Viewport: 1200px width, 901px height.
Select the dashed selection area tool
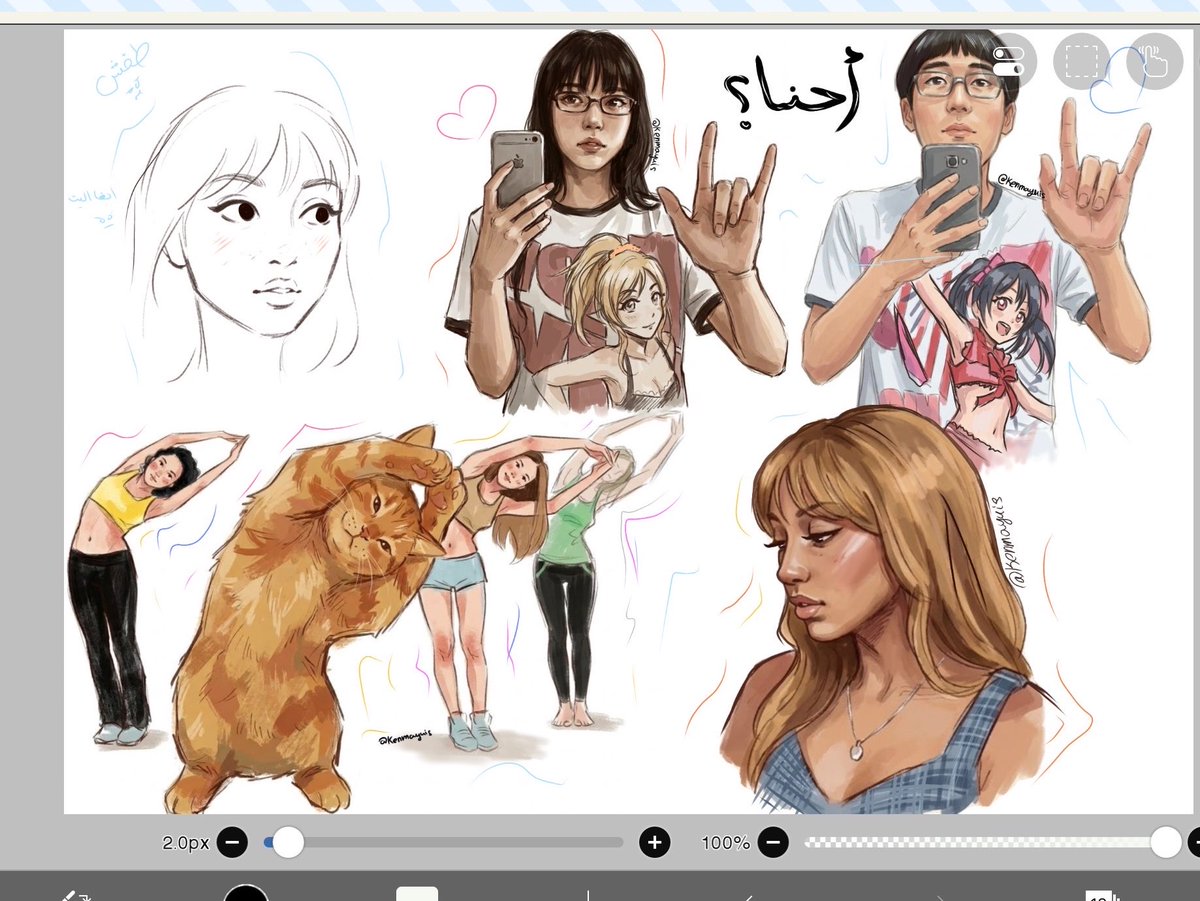pyautogui.click(x=1081, y=60)
